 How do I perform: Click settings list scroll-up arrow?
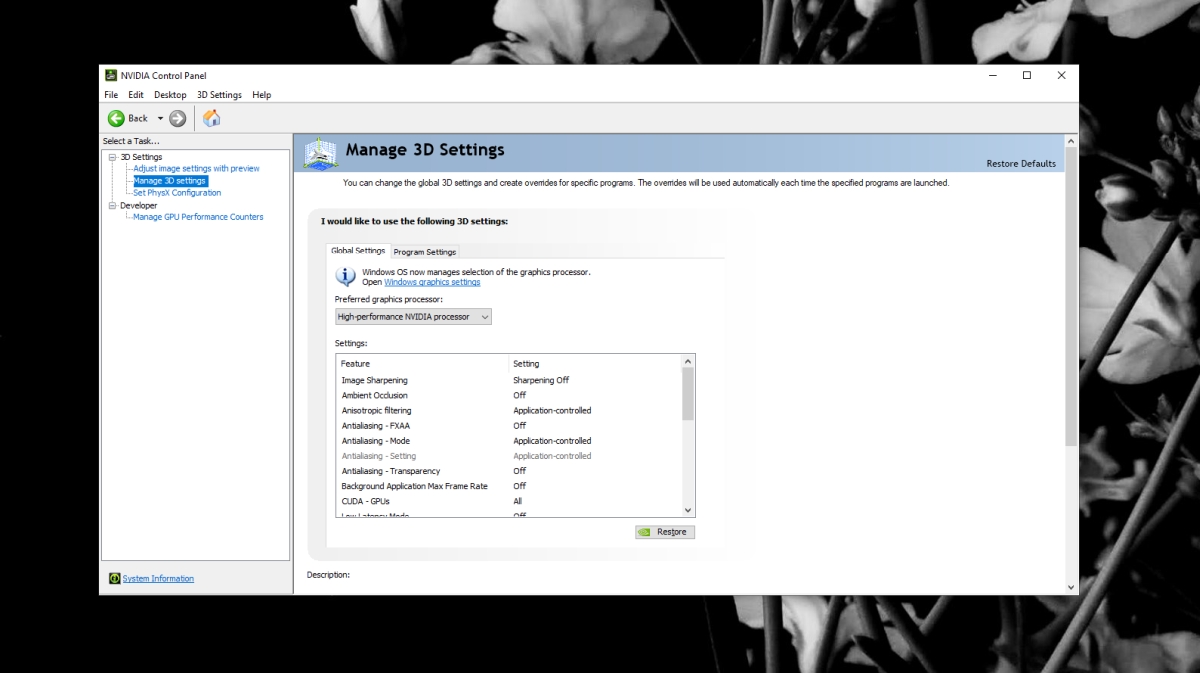[688, 361]
